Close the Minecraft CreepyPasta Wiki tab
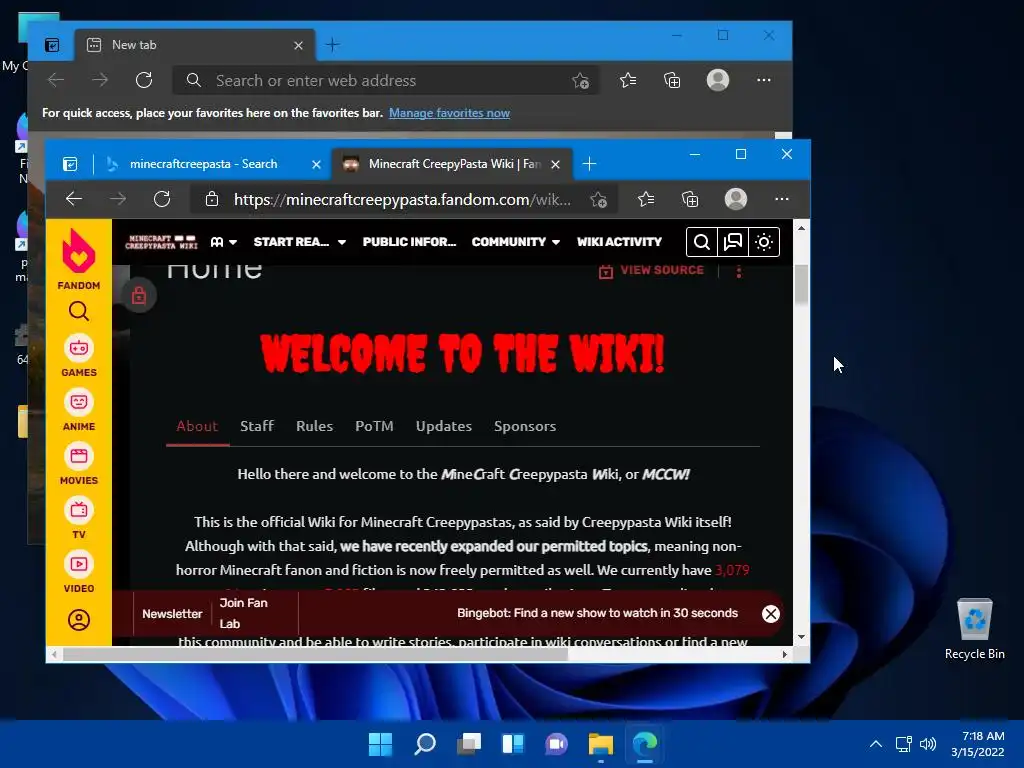The width and height of the screenshot is (1024, 768). pyautogui.click(x=555, y=165)
